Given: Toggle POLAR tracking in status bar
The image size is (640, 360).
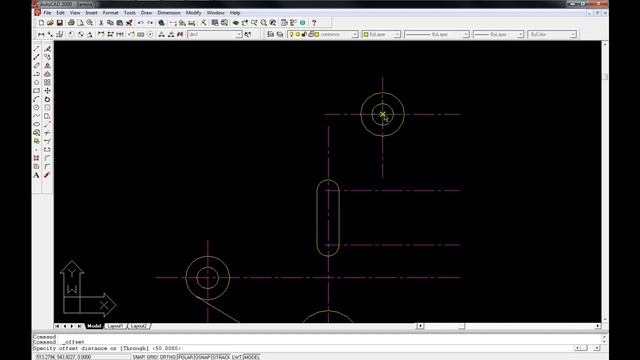Looking at the screenshot, I should click(x=185, y=357).
